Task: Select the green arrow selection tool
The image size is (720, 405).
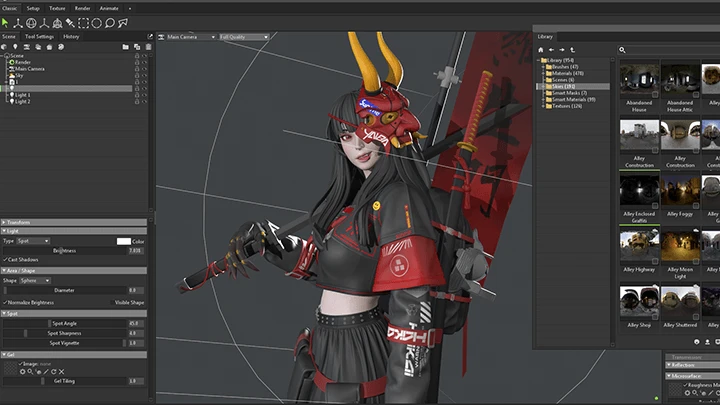Action: click(x=5, y=22)
